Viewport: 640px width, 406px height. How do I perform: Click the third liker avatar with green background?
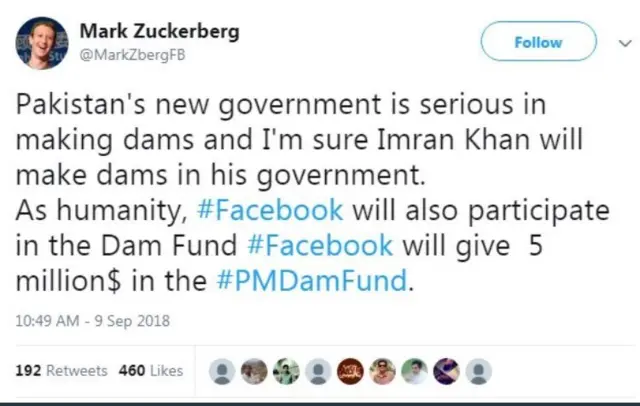pyautogui.click(x=287, y=371)
